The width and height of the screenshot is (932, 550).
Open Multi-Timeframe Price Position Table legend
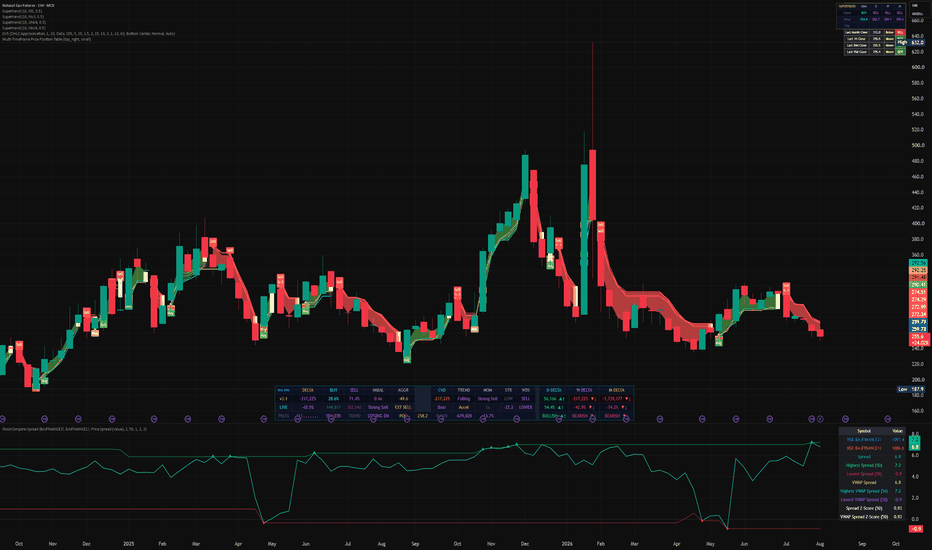[x=46, y=39]
